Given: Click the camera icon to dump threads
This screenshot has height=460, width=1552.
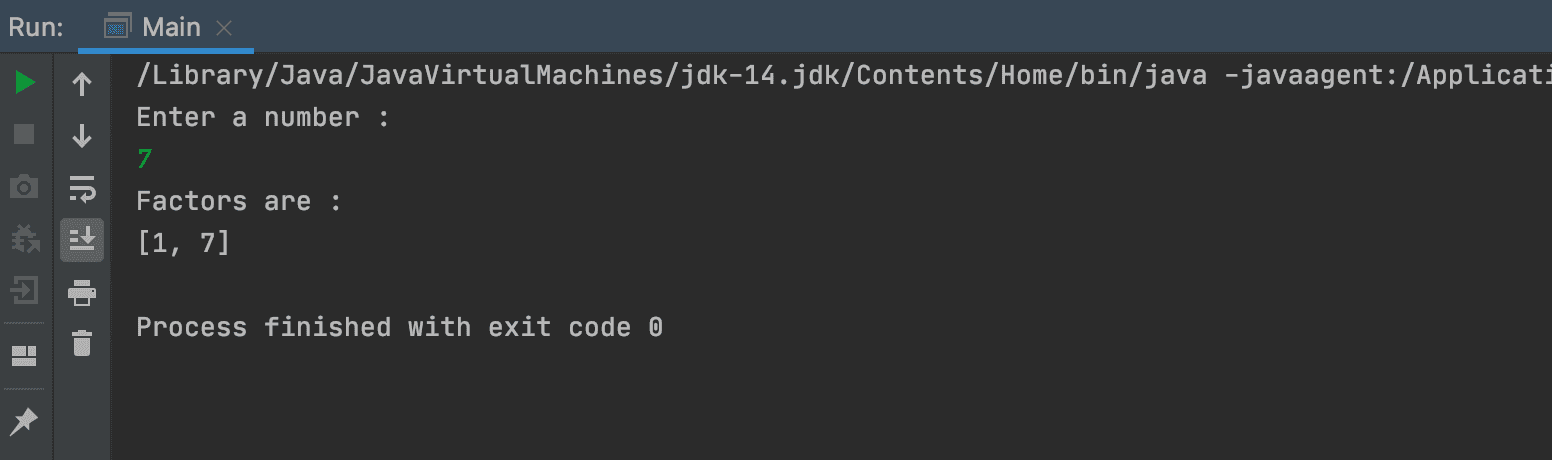Looking at the screenshot, I should tap(25, 186).
